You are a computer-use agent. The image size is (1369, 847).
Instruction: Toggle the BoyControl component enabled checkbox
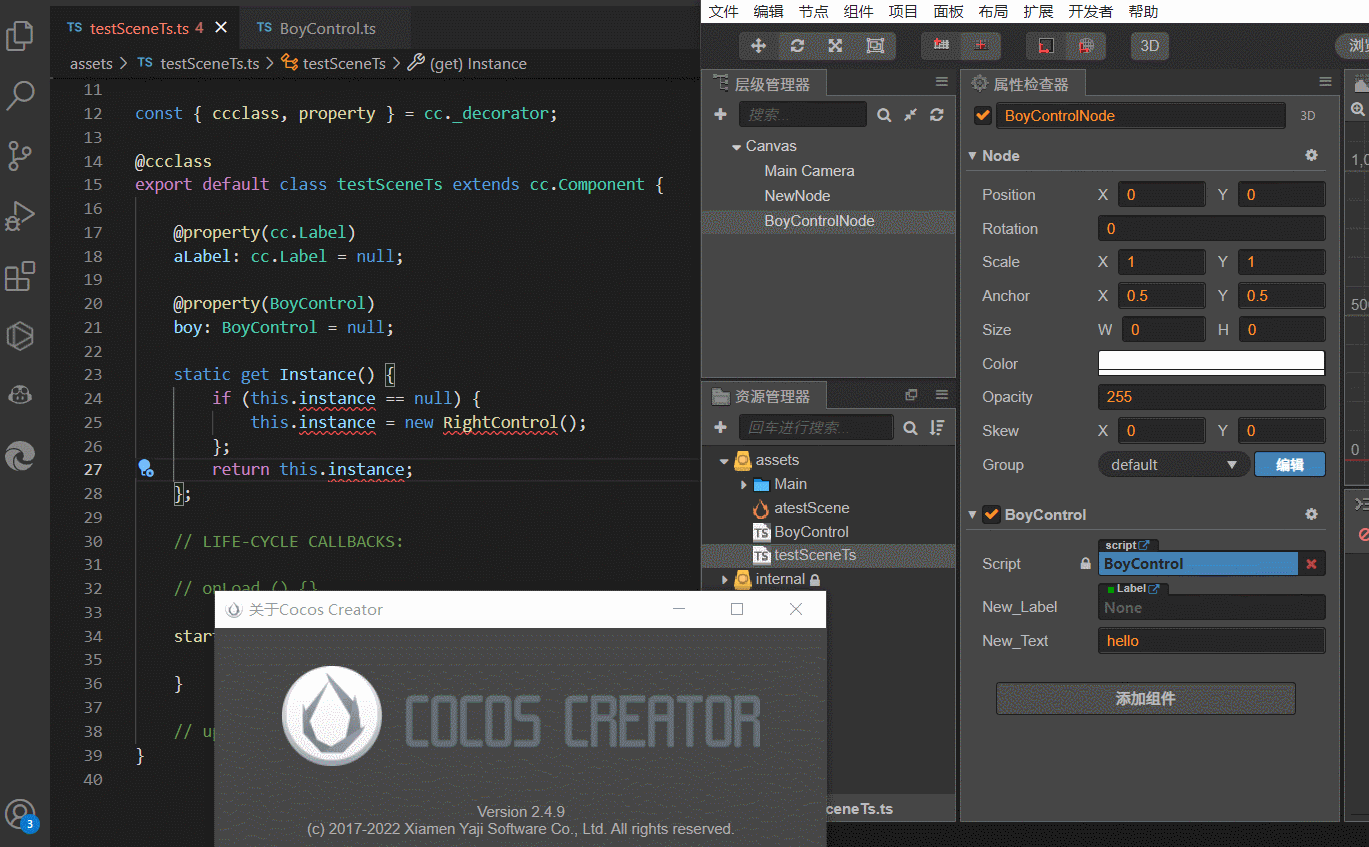[x=992, y=515]
